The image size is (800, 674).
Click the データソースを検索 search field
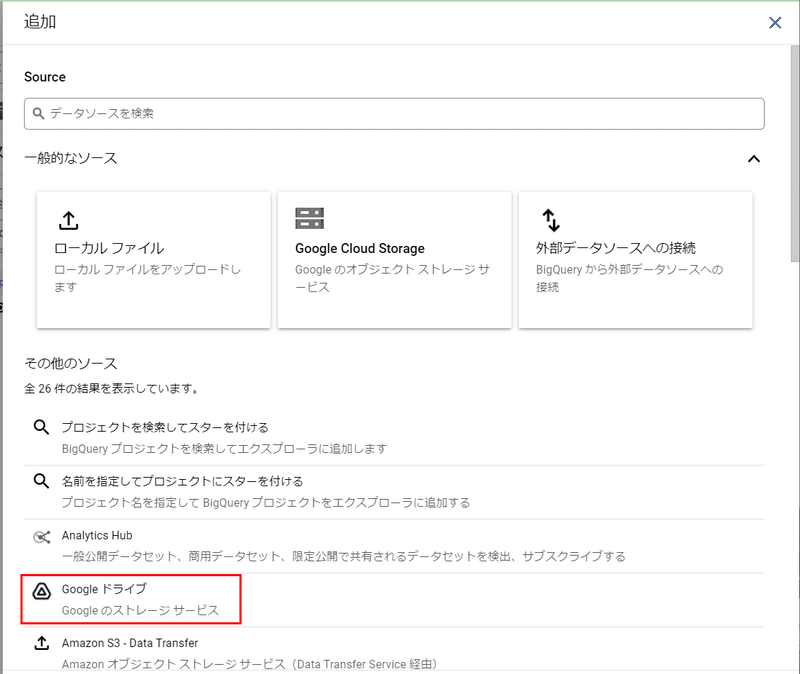[394, 113]
